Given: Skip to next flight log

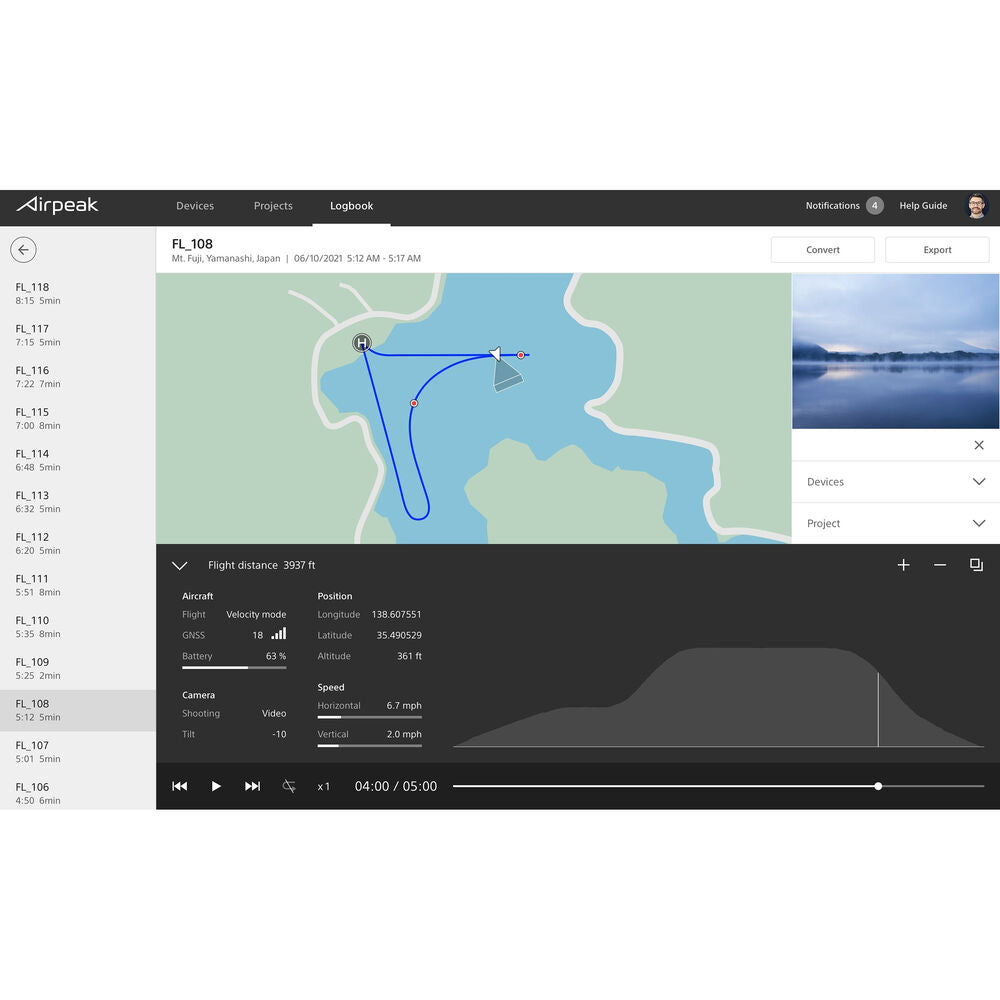Looking at the screenshot, I should coord(252,787).
